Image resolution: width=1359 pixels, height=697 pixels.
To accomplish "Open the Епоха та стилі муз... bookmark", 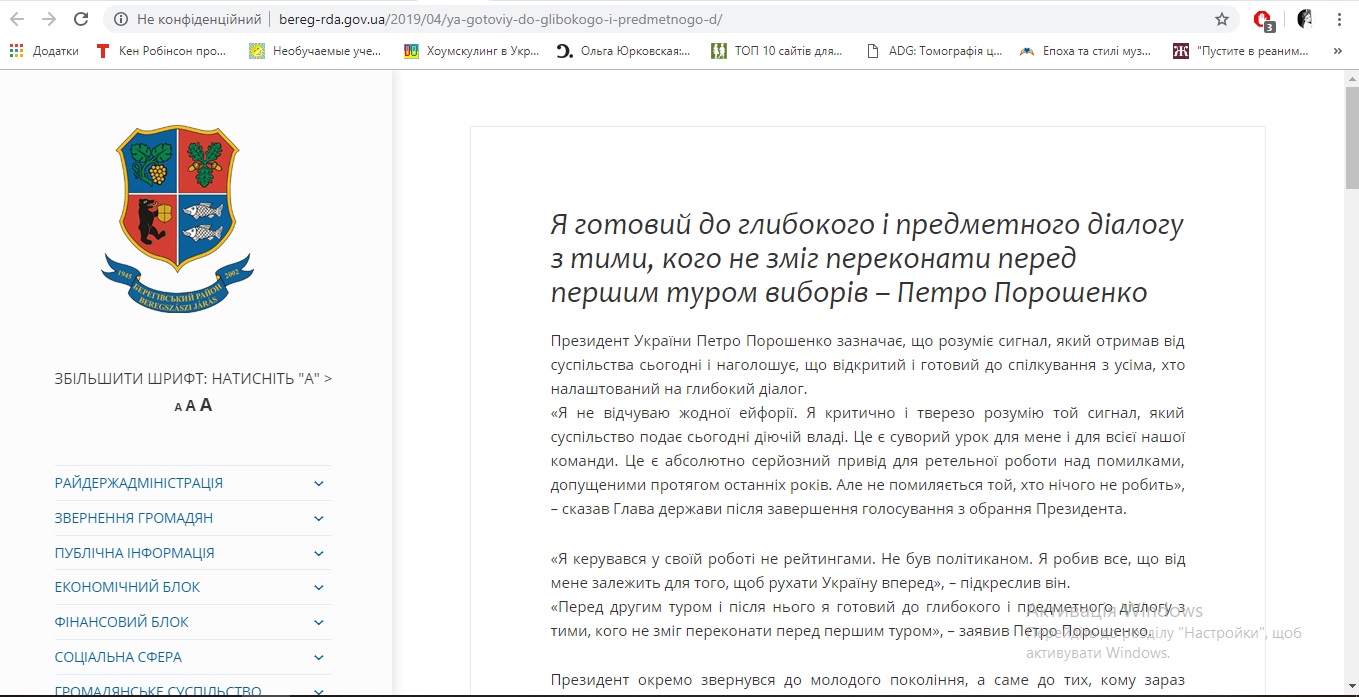I will coord(1087,50).
